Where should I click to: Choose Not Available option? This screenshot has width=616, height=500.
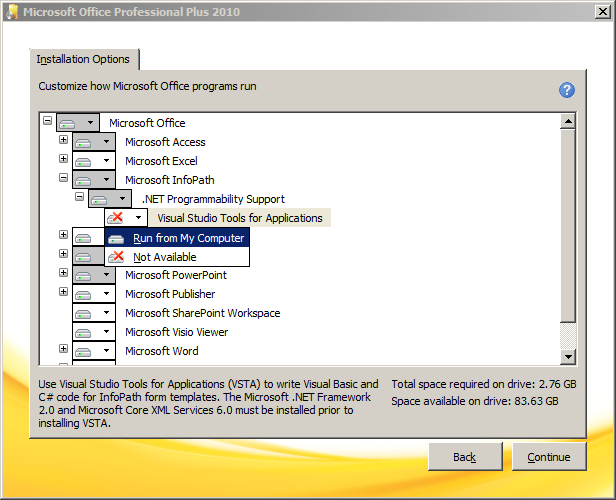click(177, 257)
